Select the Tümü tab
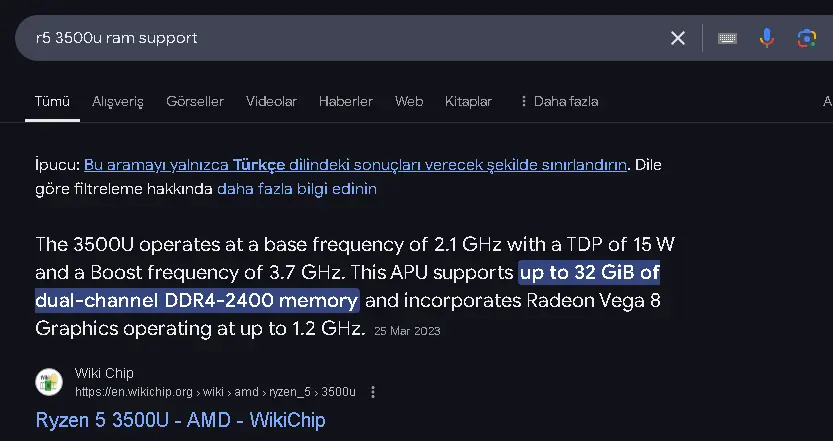The image size is (833, 441). pos(52,101)
